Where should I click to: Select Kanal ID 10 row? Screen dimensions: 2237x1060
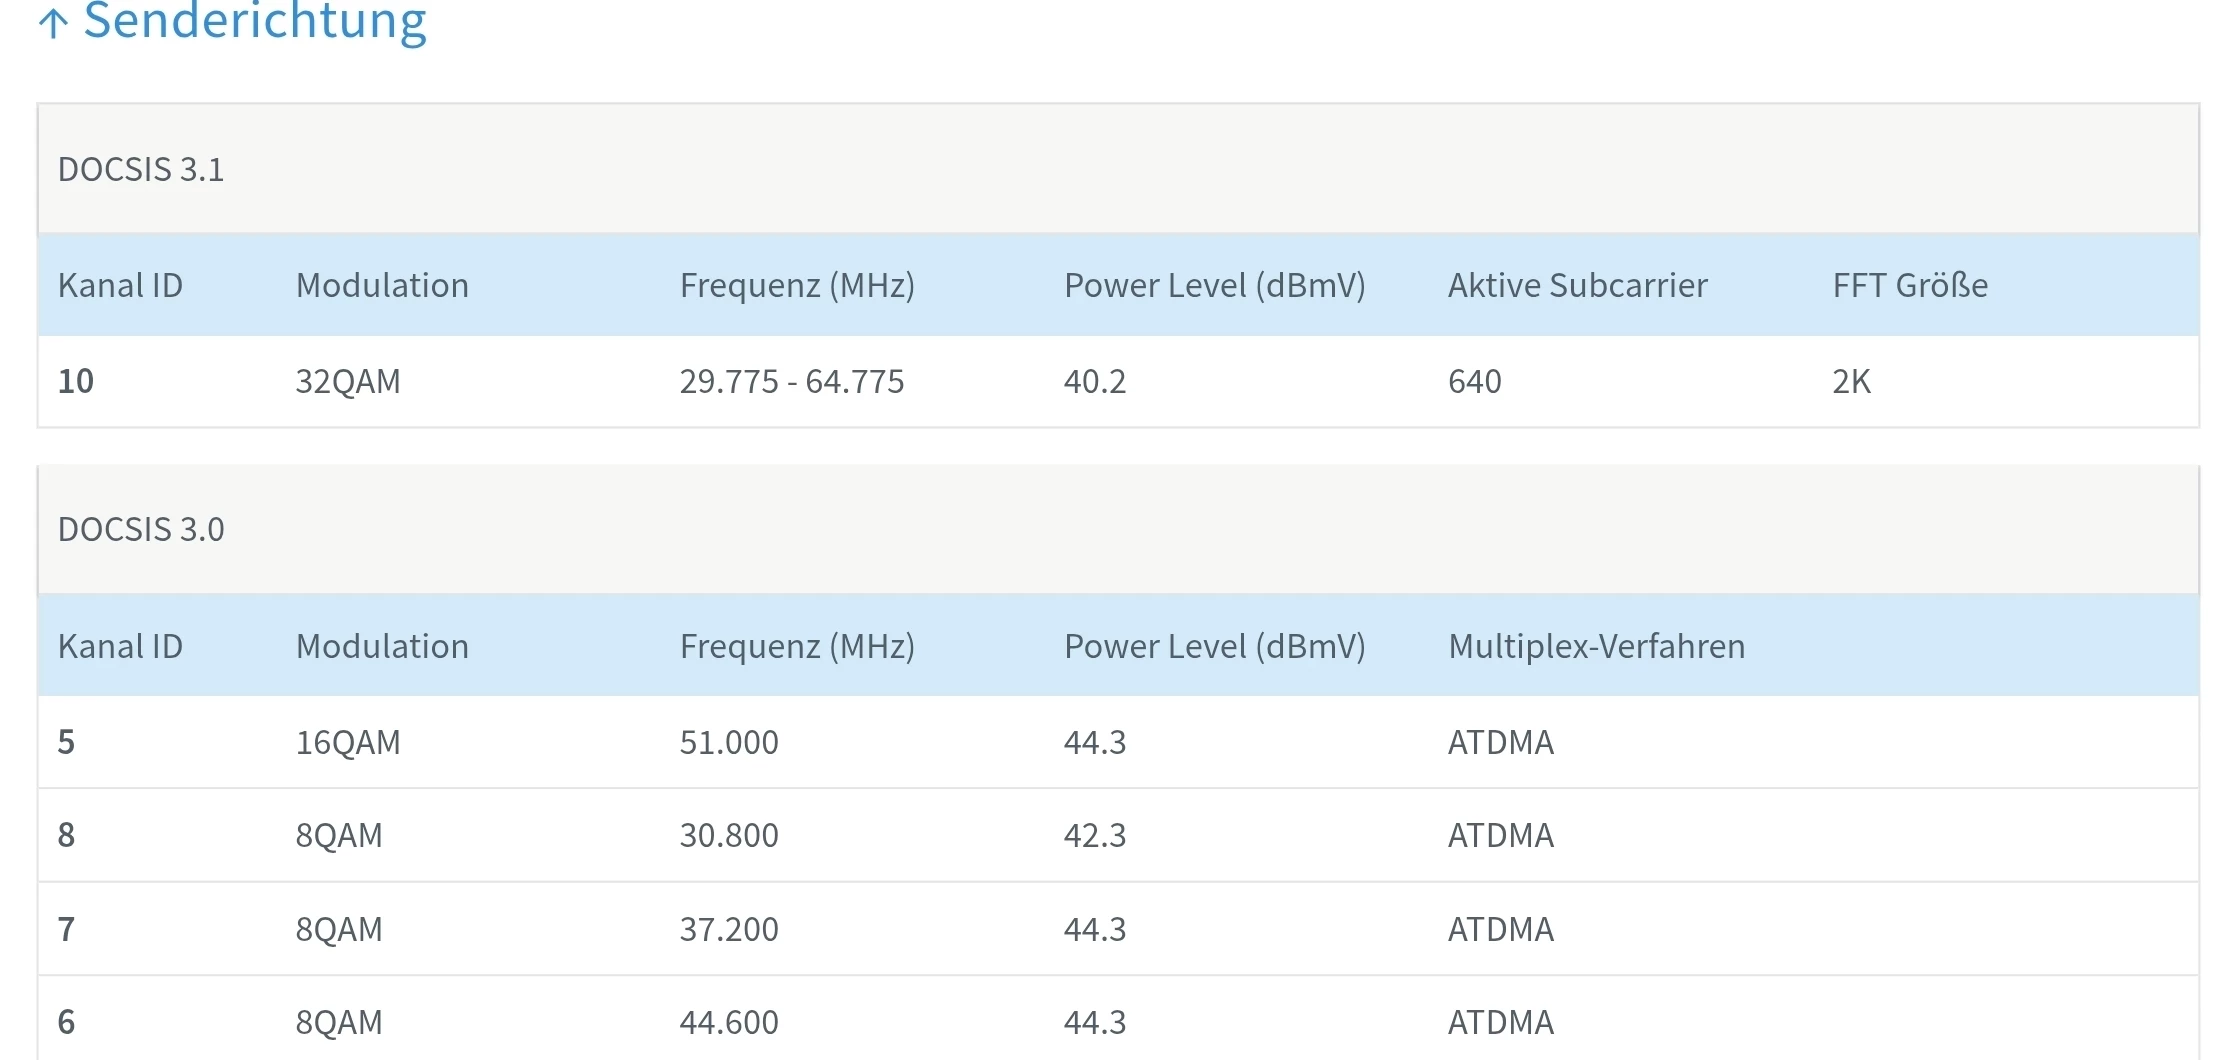click(x=76, y=382)
